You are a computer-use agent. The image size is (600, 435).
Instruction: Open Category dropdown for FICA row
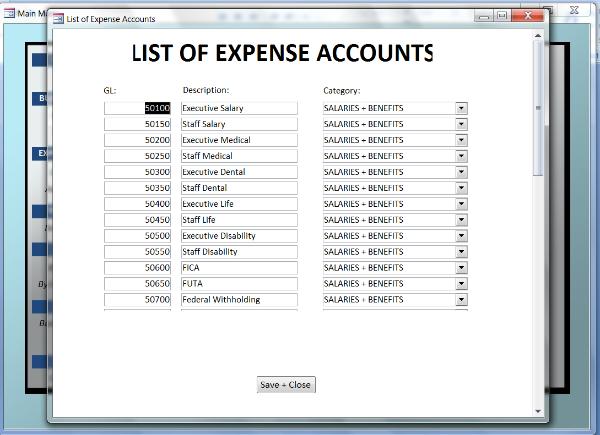(x=461, y=268)
